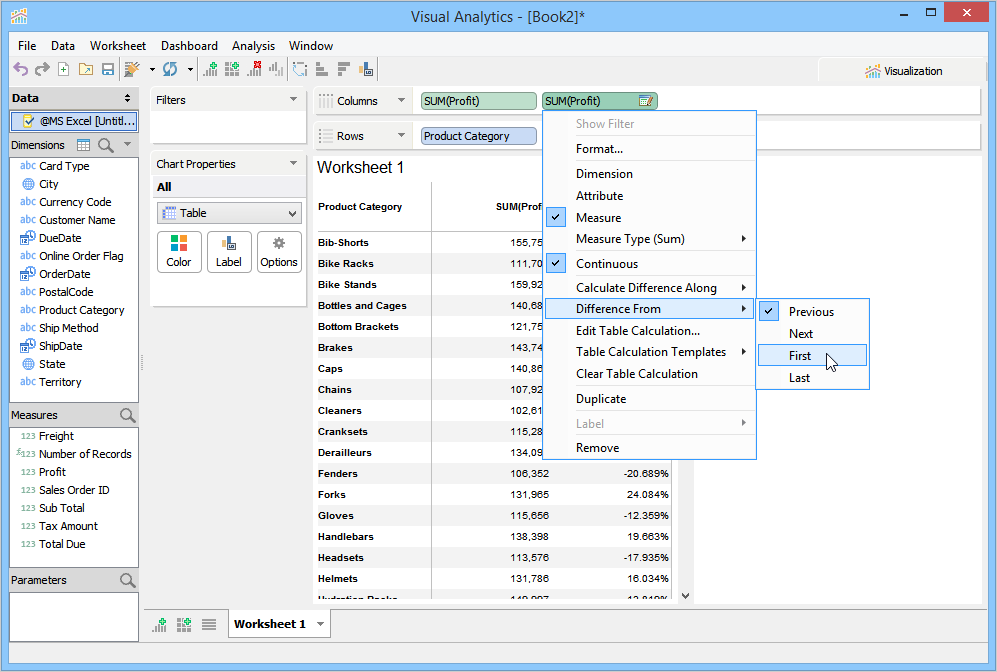Open the Analysis menu
997x672 pixels.
pyautogui.click(x=253, y=46)
